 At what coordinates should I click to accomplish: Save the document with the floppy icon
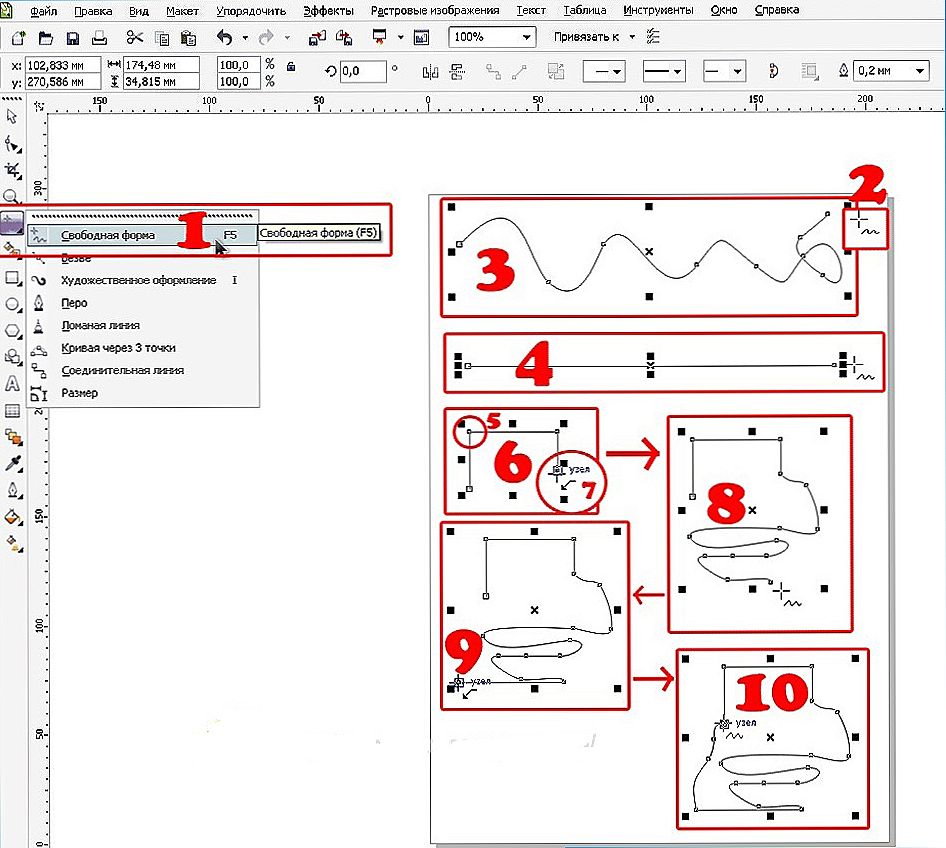pos(73,39)
